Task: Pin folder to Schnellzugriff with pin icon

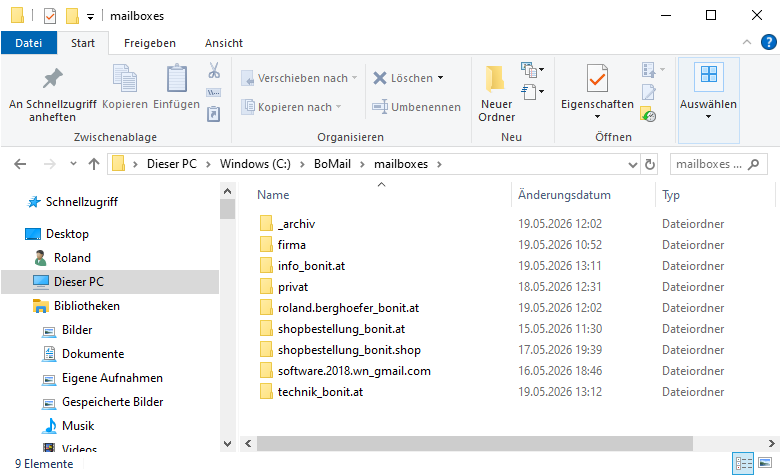Action: pos(52,79)
